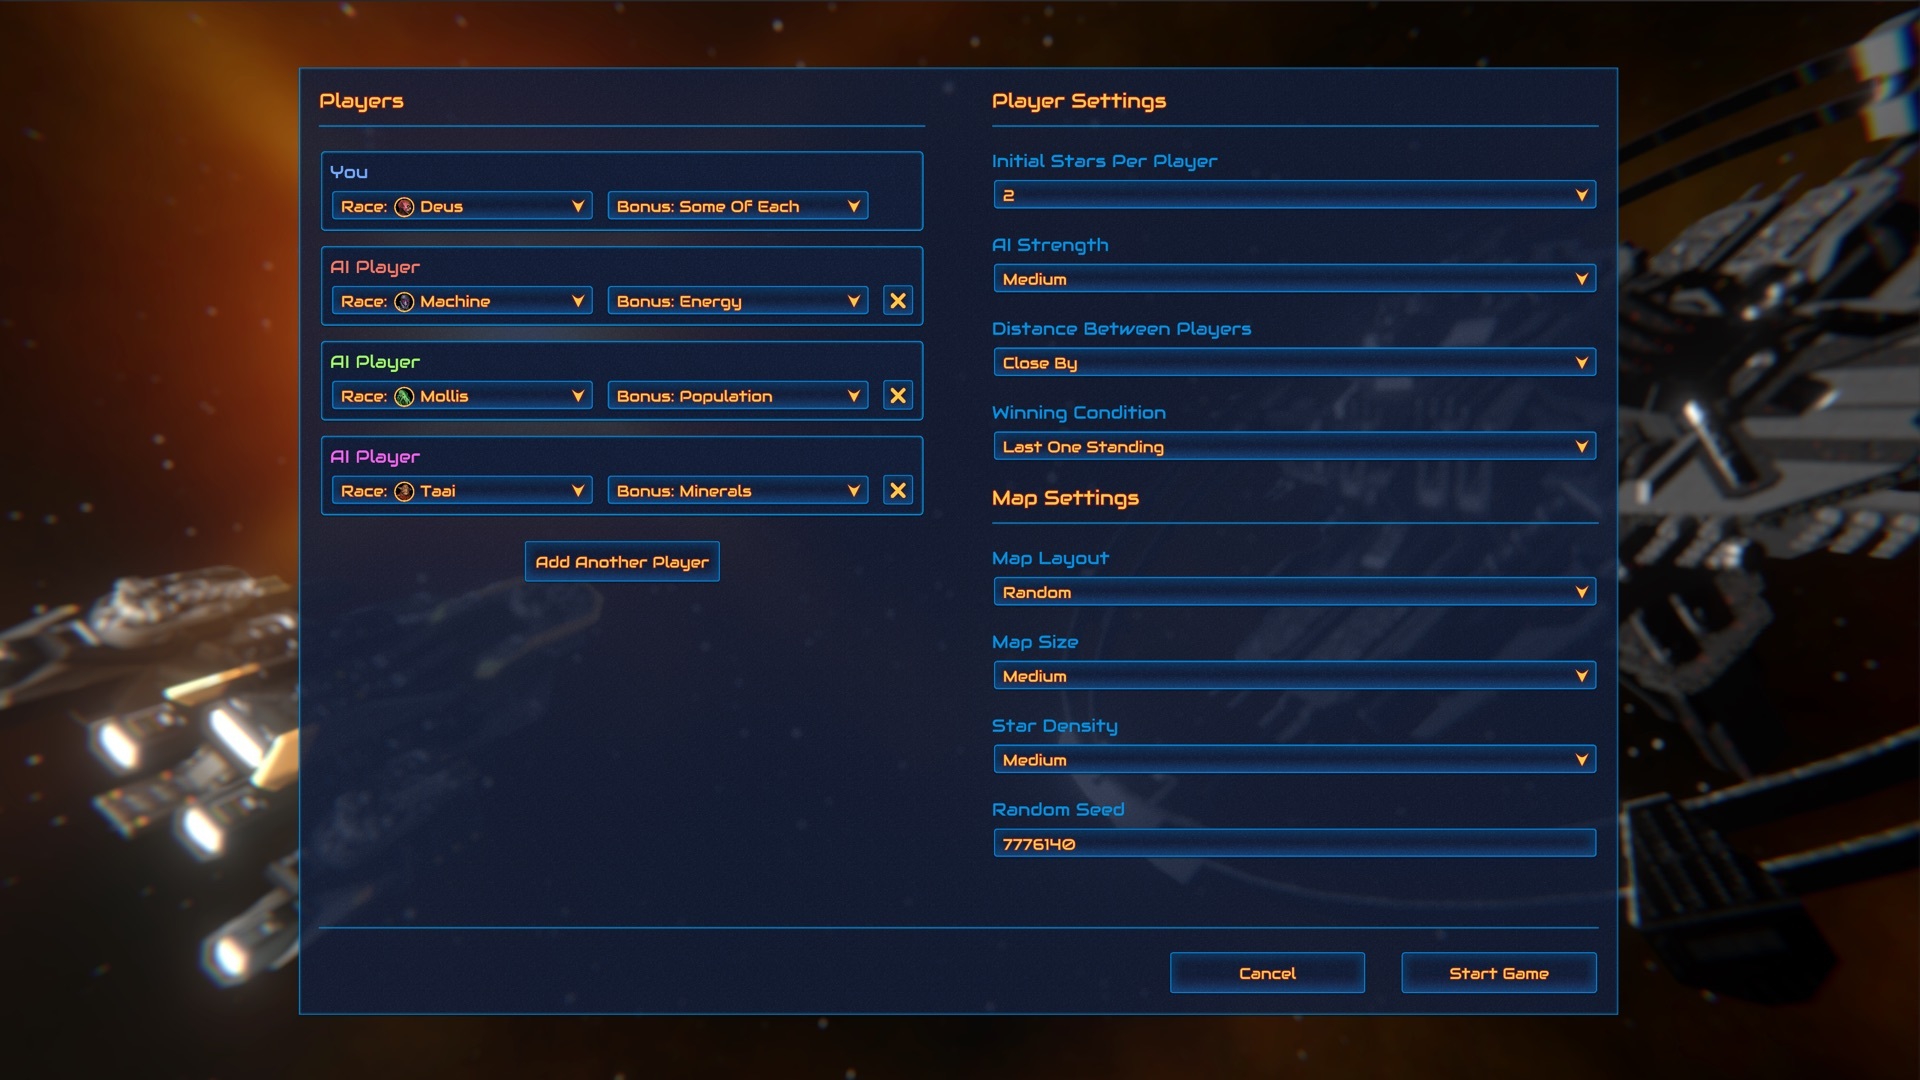The width and height of the screenshot is (1920, 1080).
Task: Expand the Initial Stars Per Player dropdown
Action: 1293,195
